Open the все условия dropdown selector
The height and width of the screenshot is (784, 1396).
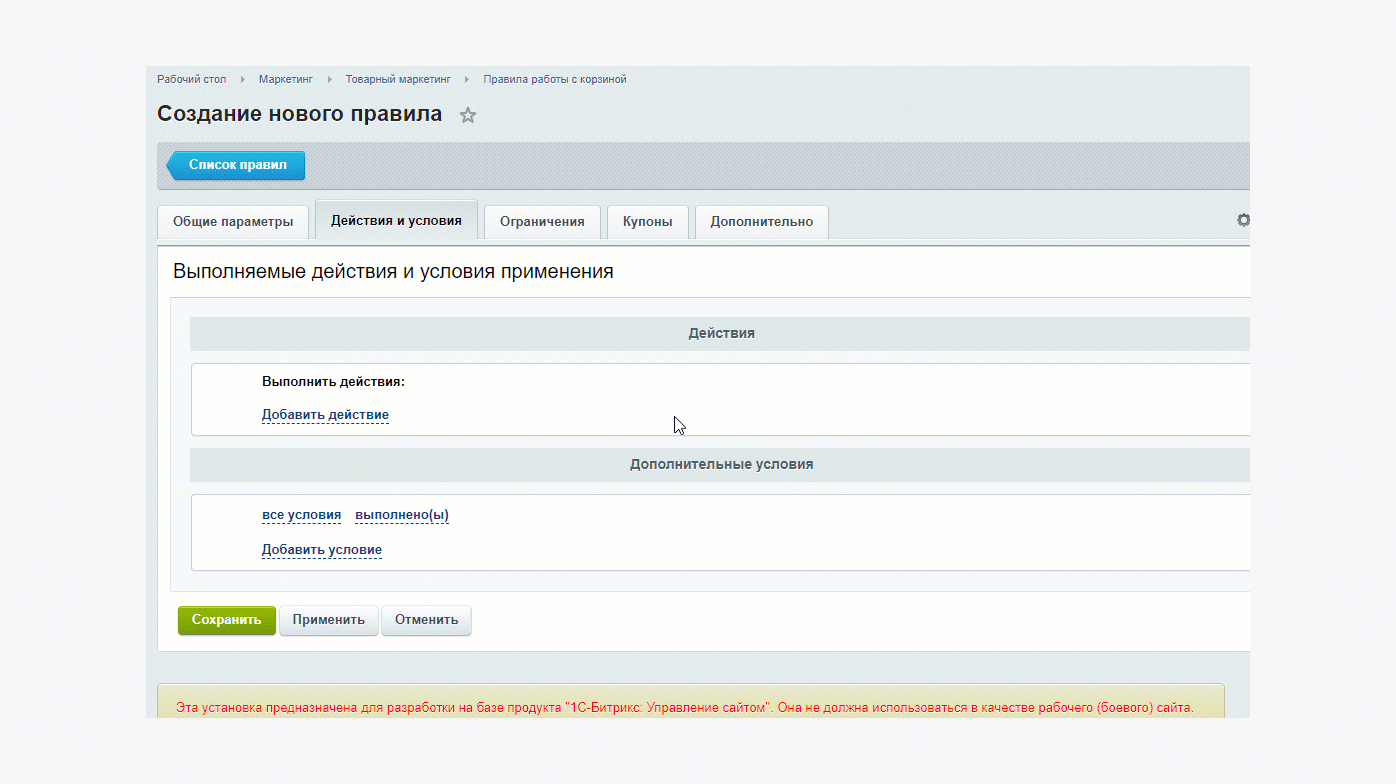tap(301, 515)
